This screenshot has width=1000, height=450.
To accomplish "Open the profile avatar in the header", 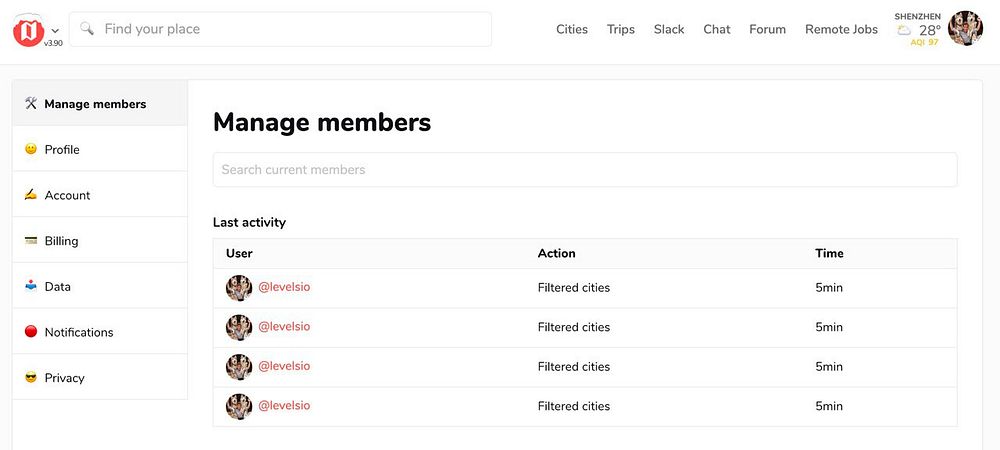I will [x=965, y=29].
